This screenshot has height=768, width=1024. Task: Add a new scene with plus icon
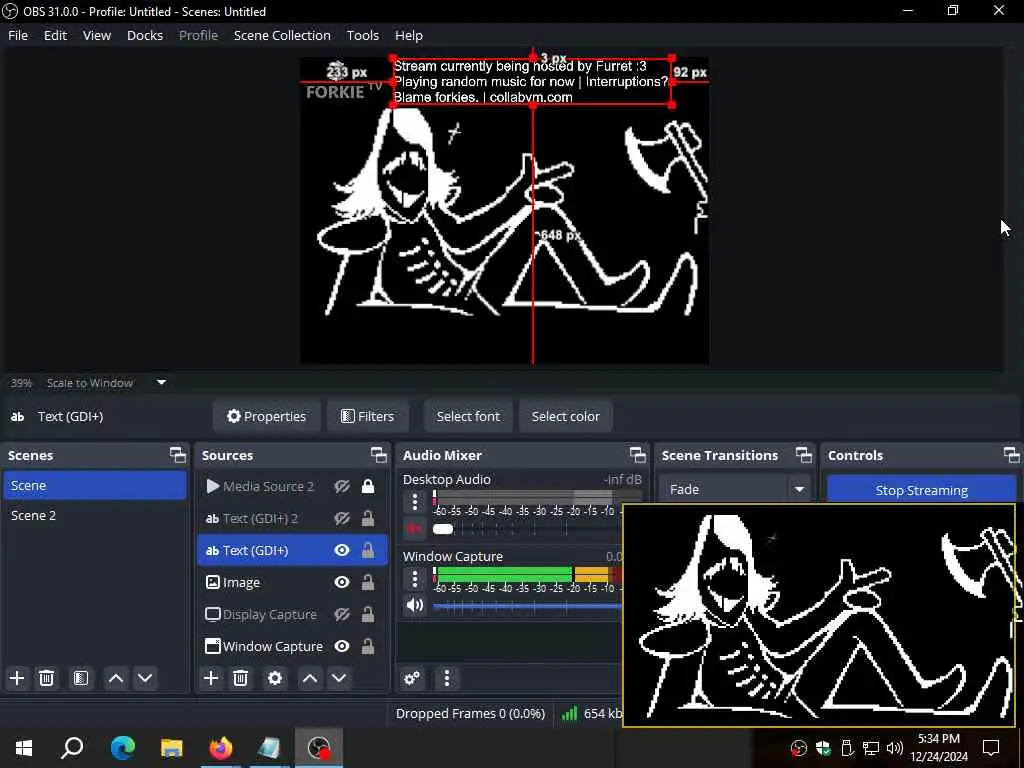tap(17, 678)
